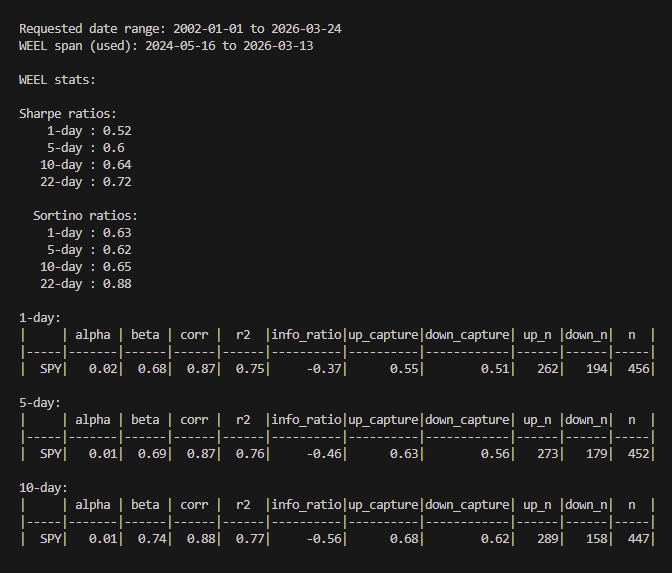
Task: Click the beta value 0.74
Action: [x=152, y=538]
